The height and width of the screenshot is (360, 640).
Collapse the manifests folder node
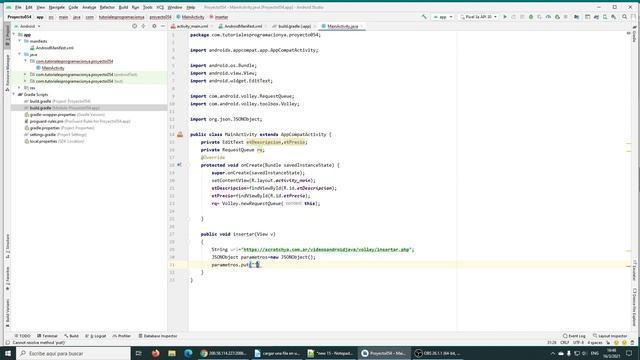pyautogui.click(x=20, y=41)
